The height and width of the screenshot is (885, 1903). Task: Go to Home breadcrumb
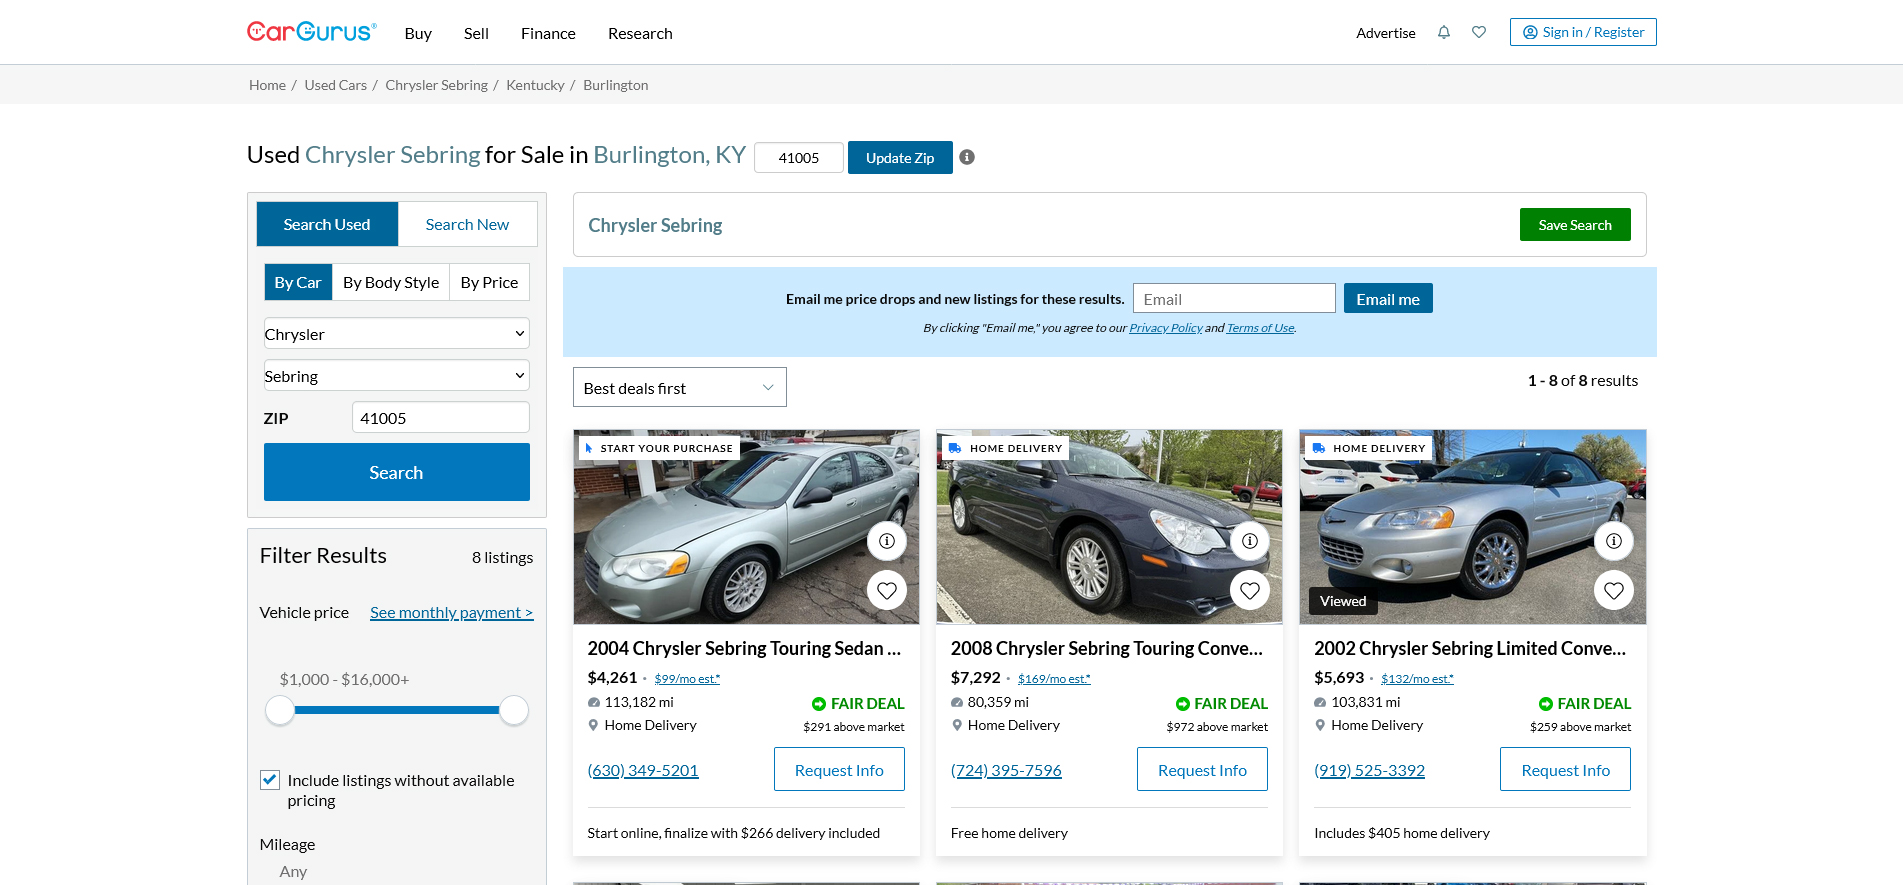[x=267, y=85]
